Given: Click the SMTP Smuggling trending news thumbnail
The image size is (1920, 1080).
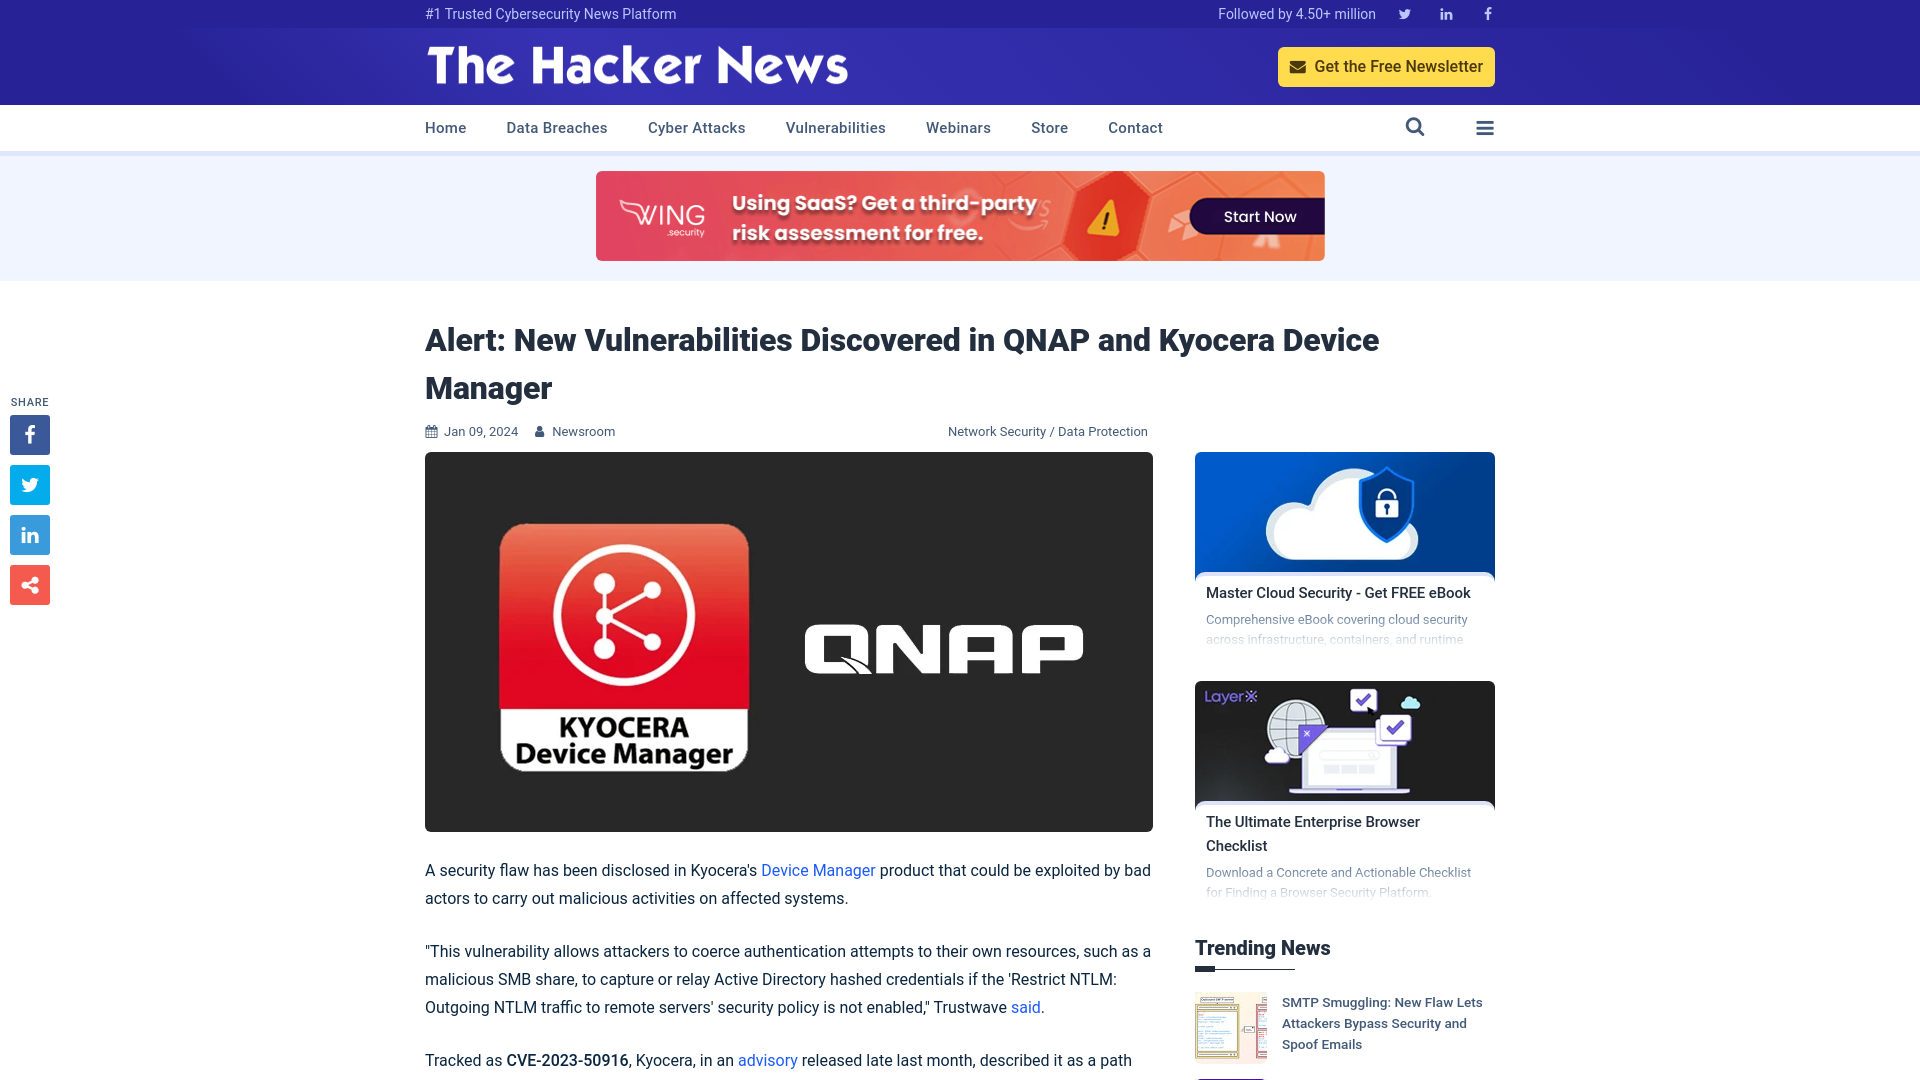Looking at the screenshot, I should coord(1229,1027).
